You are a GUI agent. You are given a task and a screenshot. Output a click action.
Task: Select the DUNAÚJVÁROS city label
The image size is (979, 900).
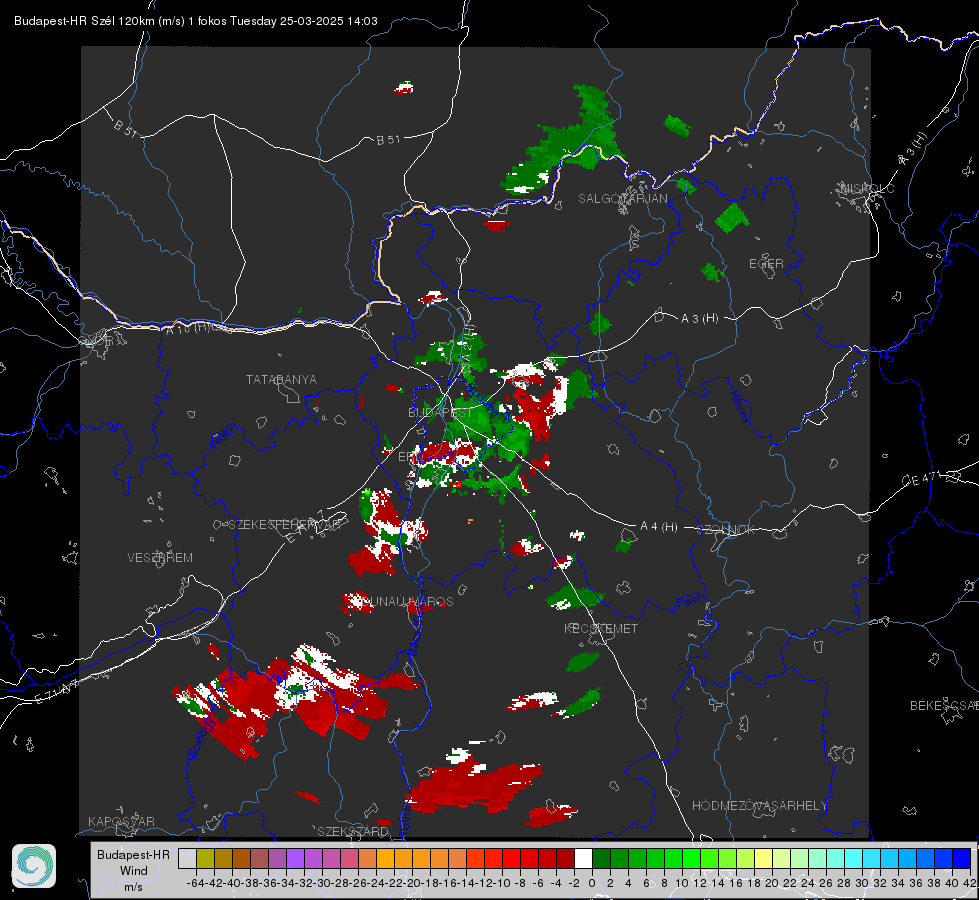click(x=407, y=601)
